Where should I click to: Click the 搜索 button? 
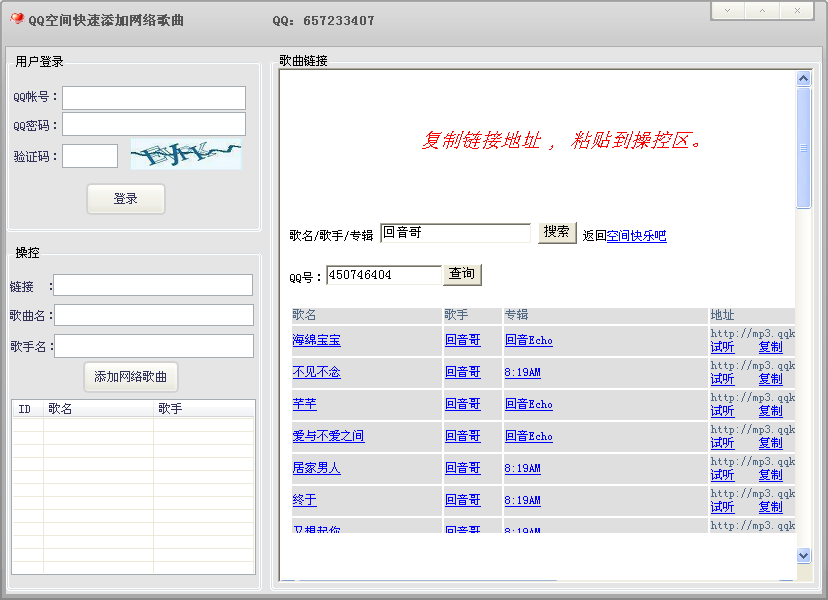[557, 232]
